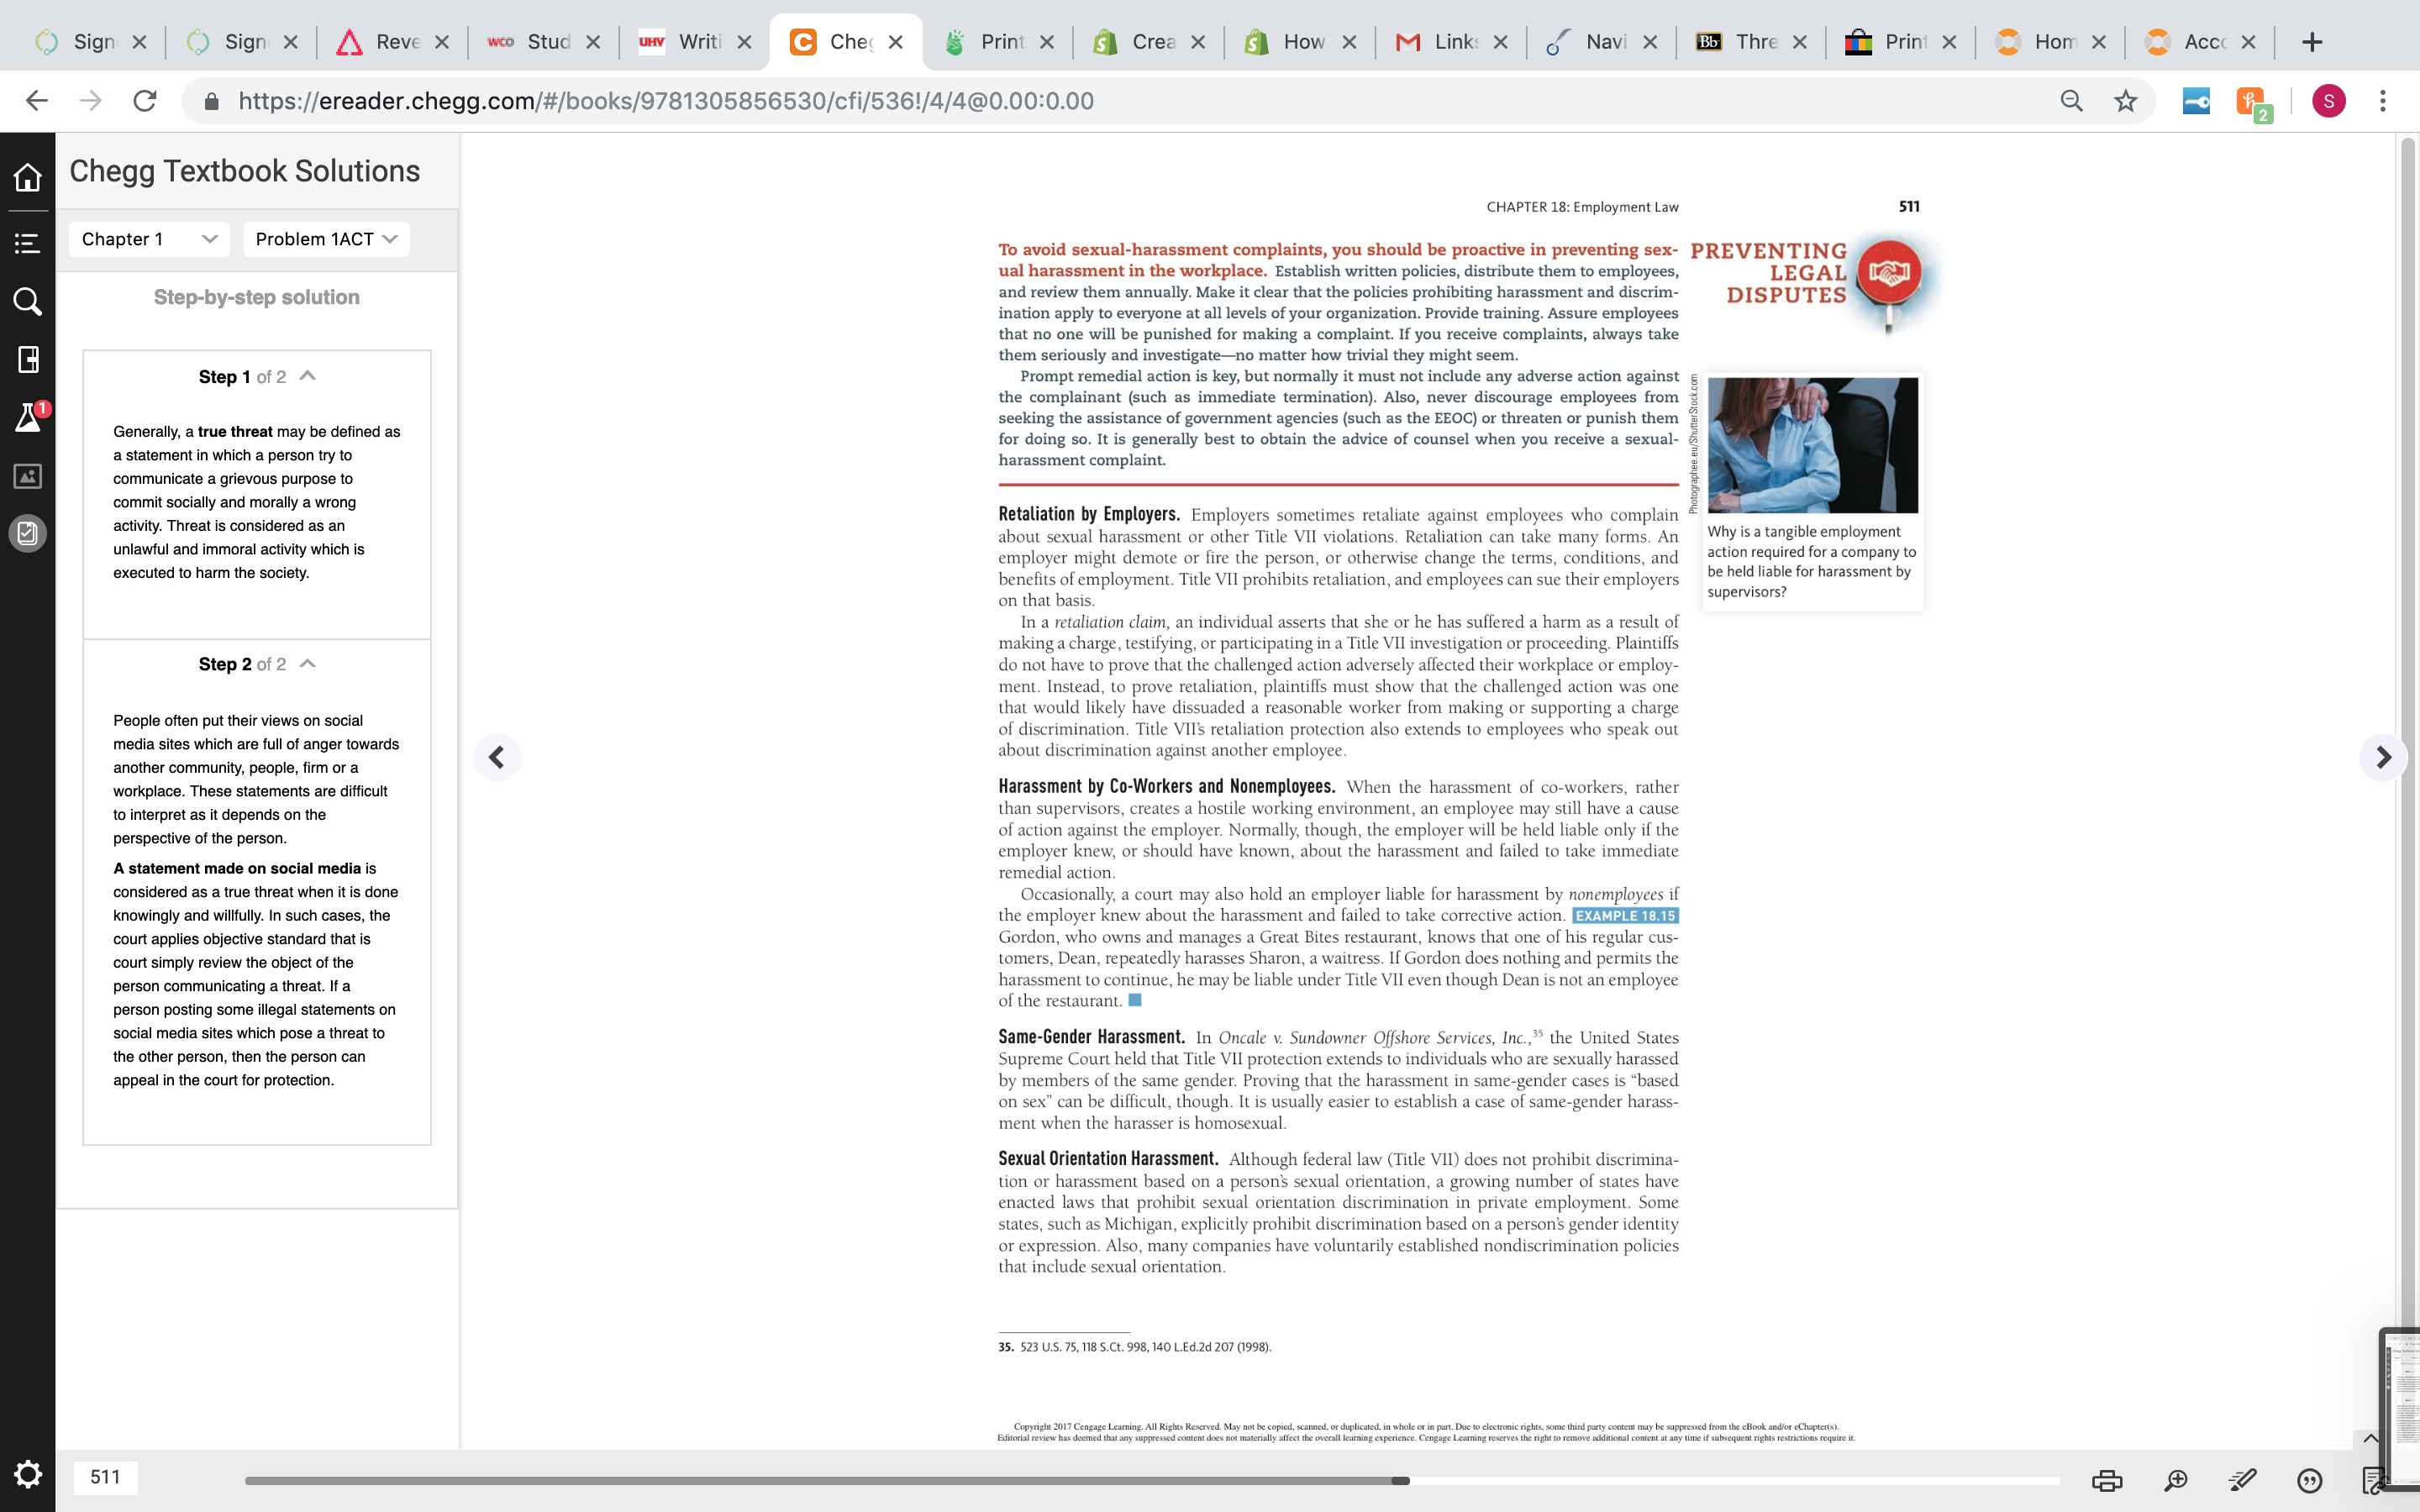2420x1512 pixels.
Task: Open reader settings gear icon
Action: [x=27, y=1474]
